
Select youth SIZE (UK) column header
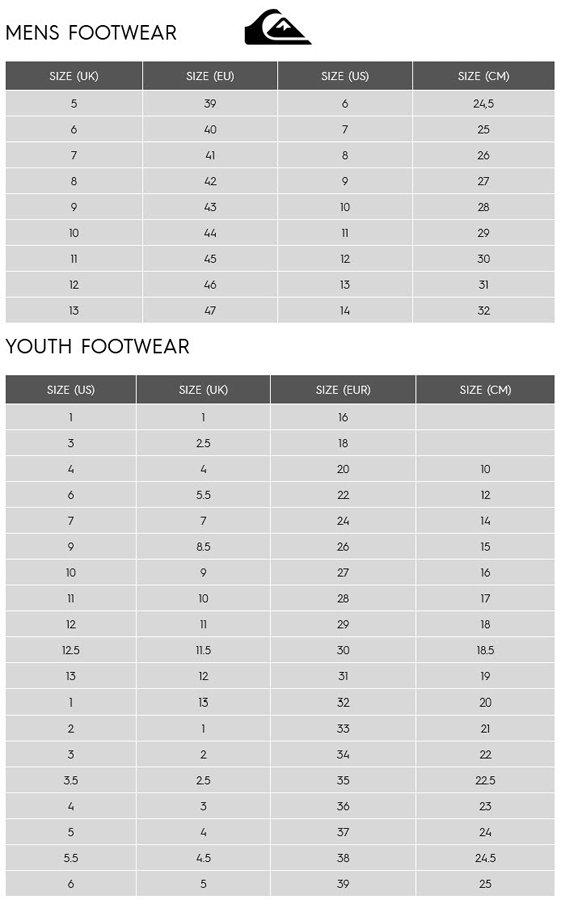pyautogui.click(x=203, y=390)
